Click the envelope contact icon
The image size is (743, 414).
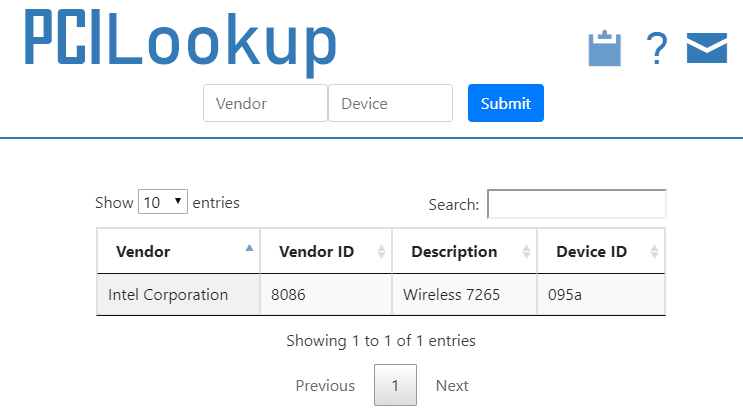[x=707, y=48]
